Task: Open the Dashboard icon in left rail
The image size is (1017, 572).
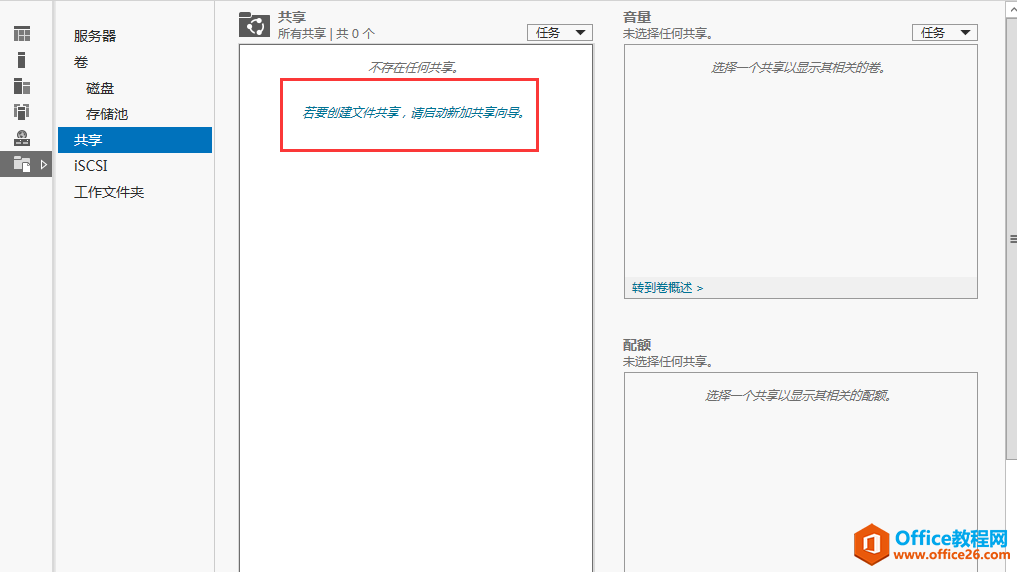Action: 21,35
